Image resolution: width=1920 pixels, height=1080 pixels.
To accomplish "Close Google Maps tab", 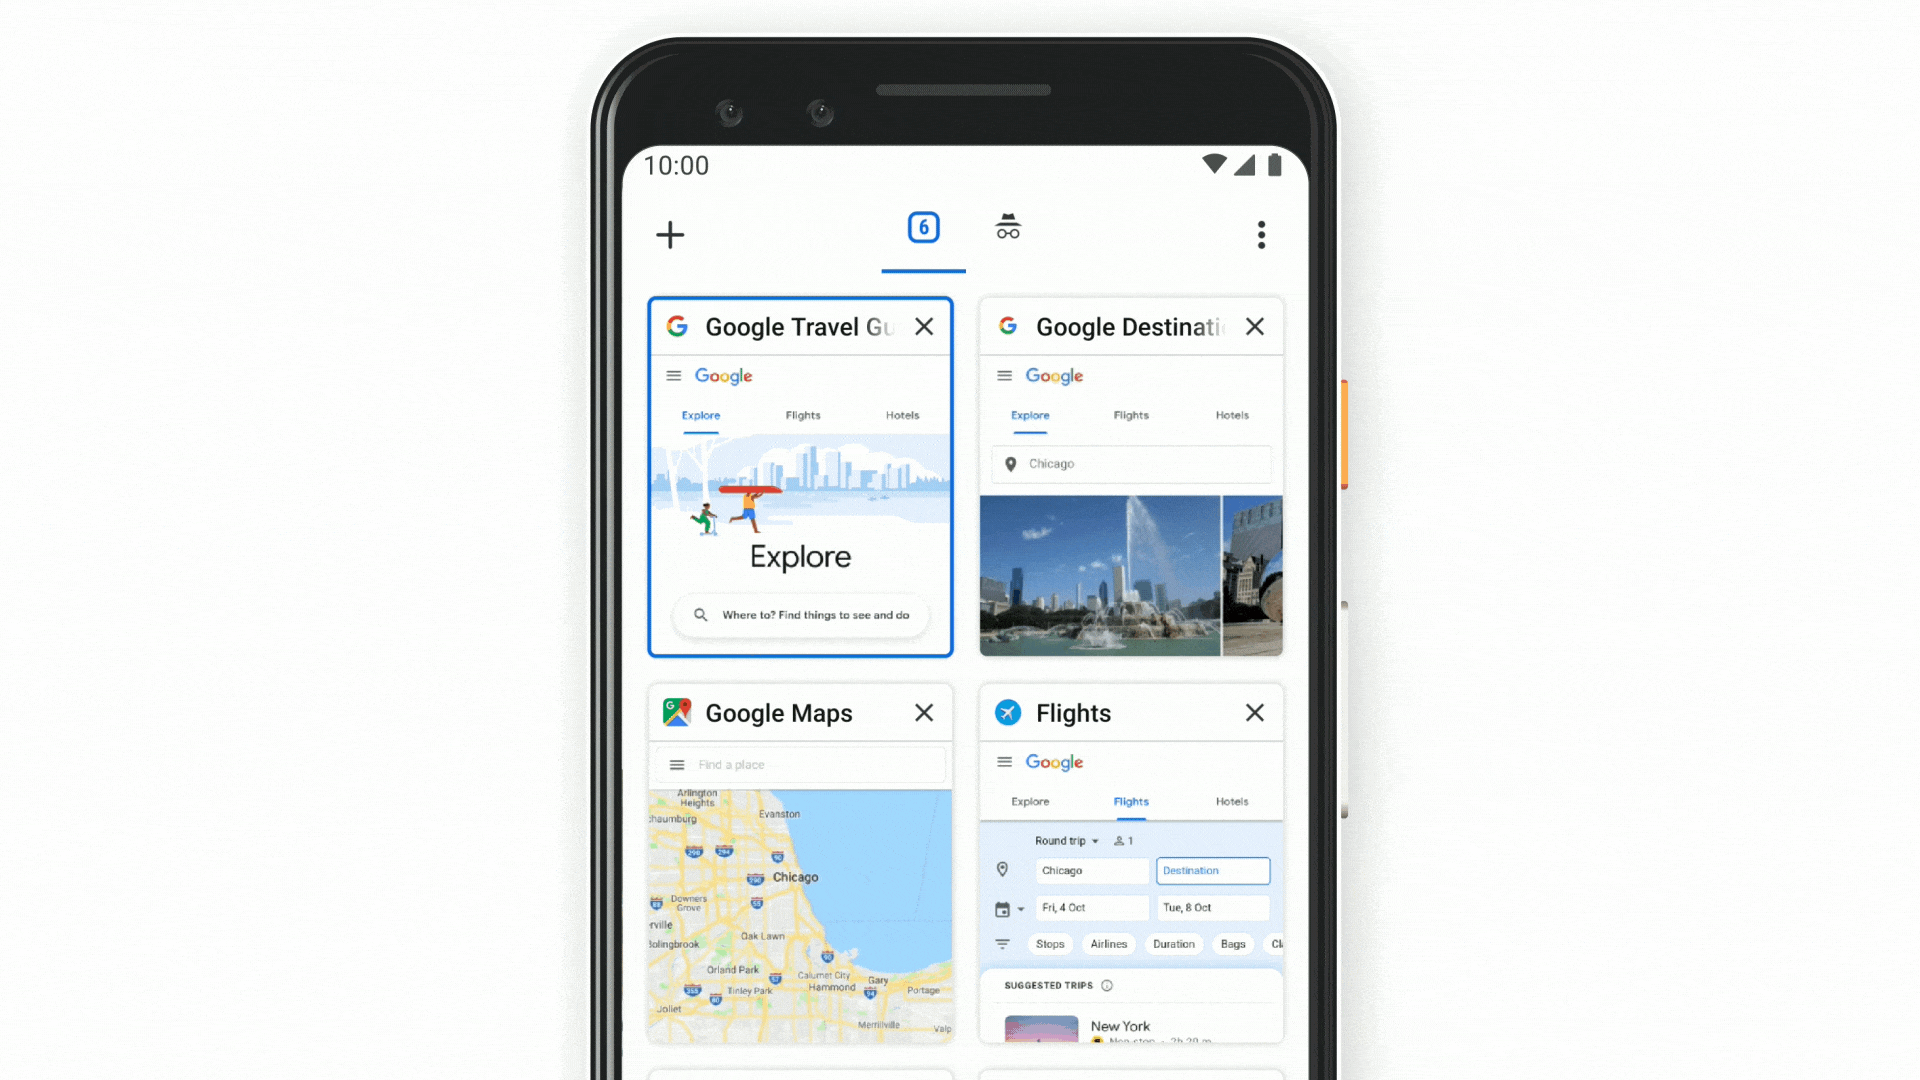I will (x=923, y=712).
